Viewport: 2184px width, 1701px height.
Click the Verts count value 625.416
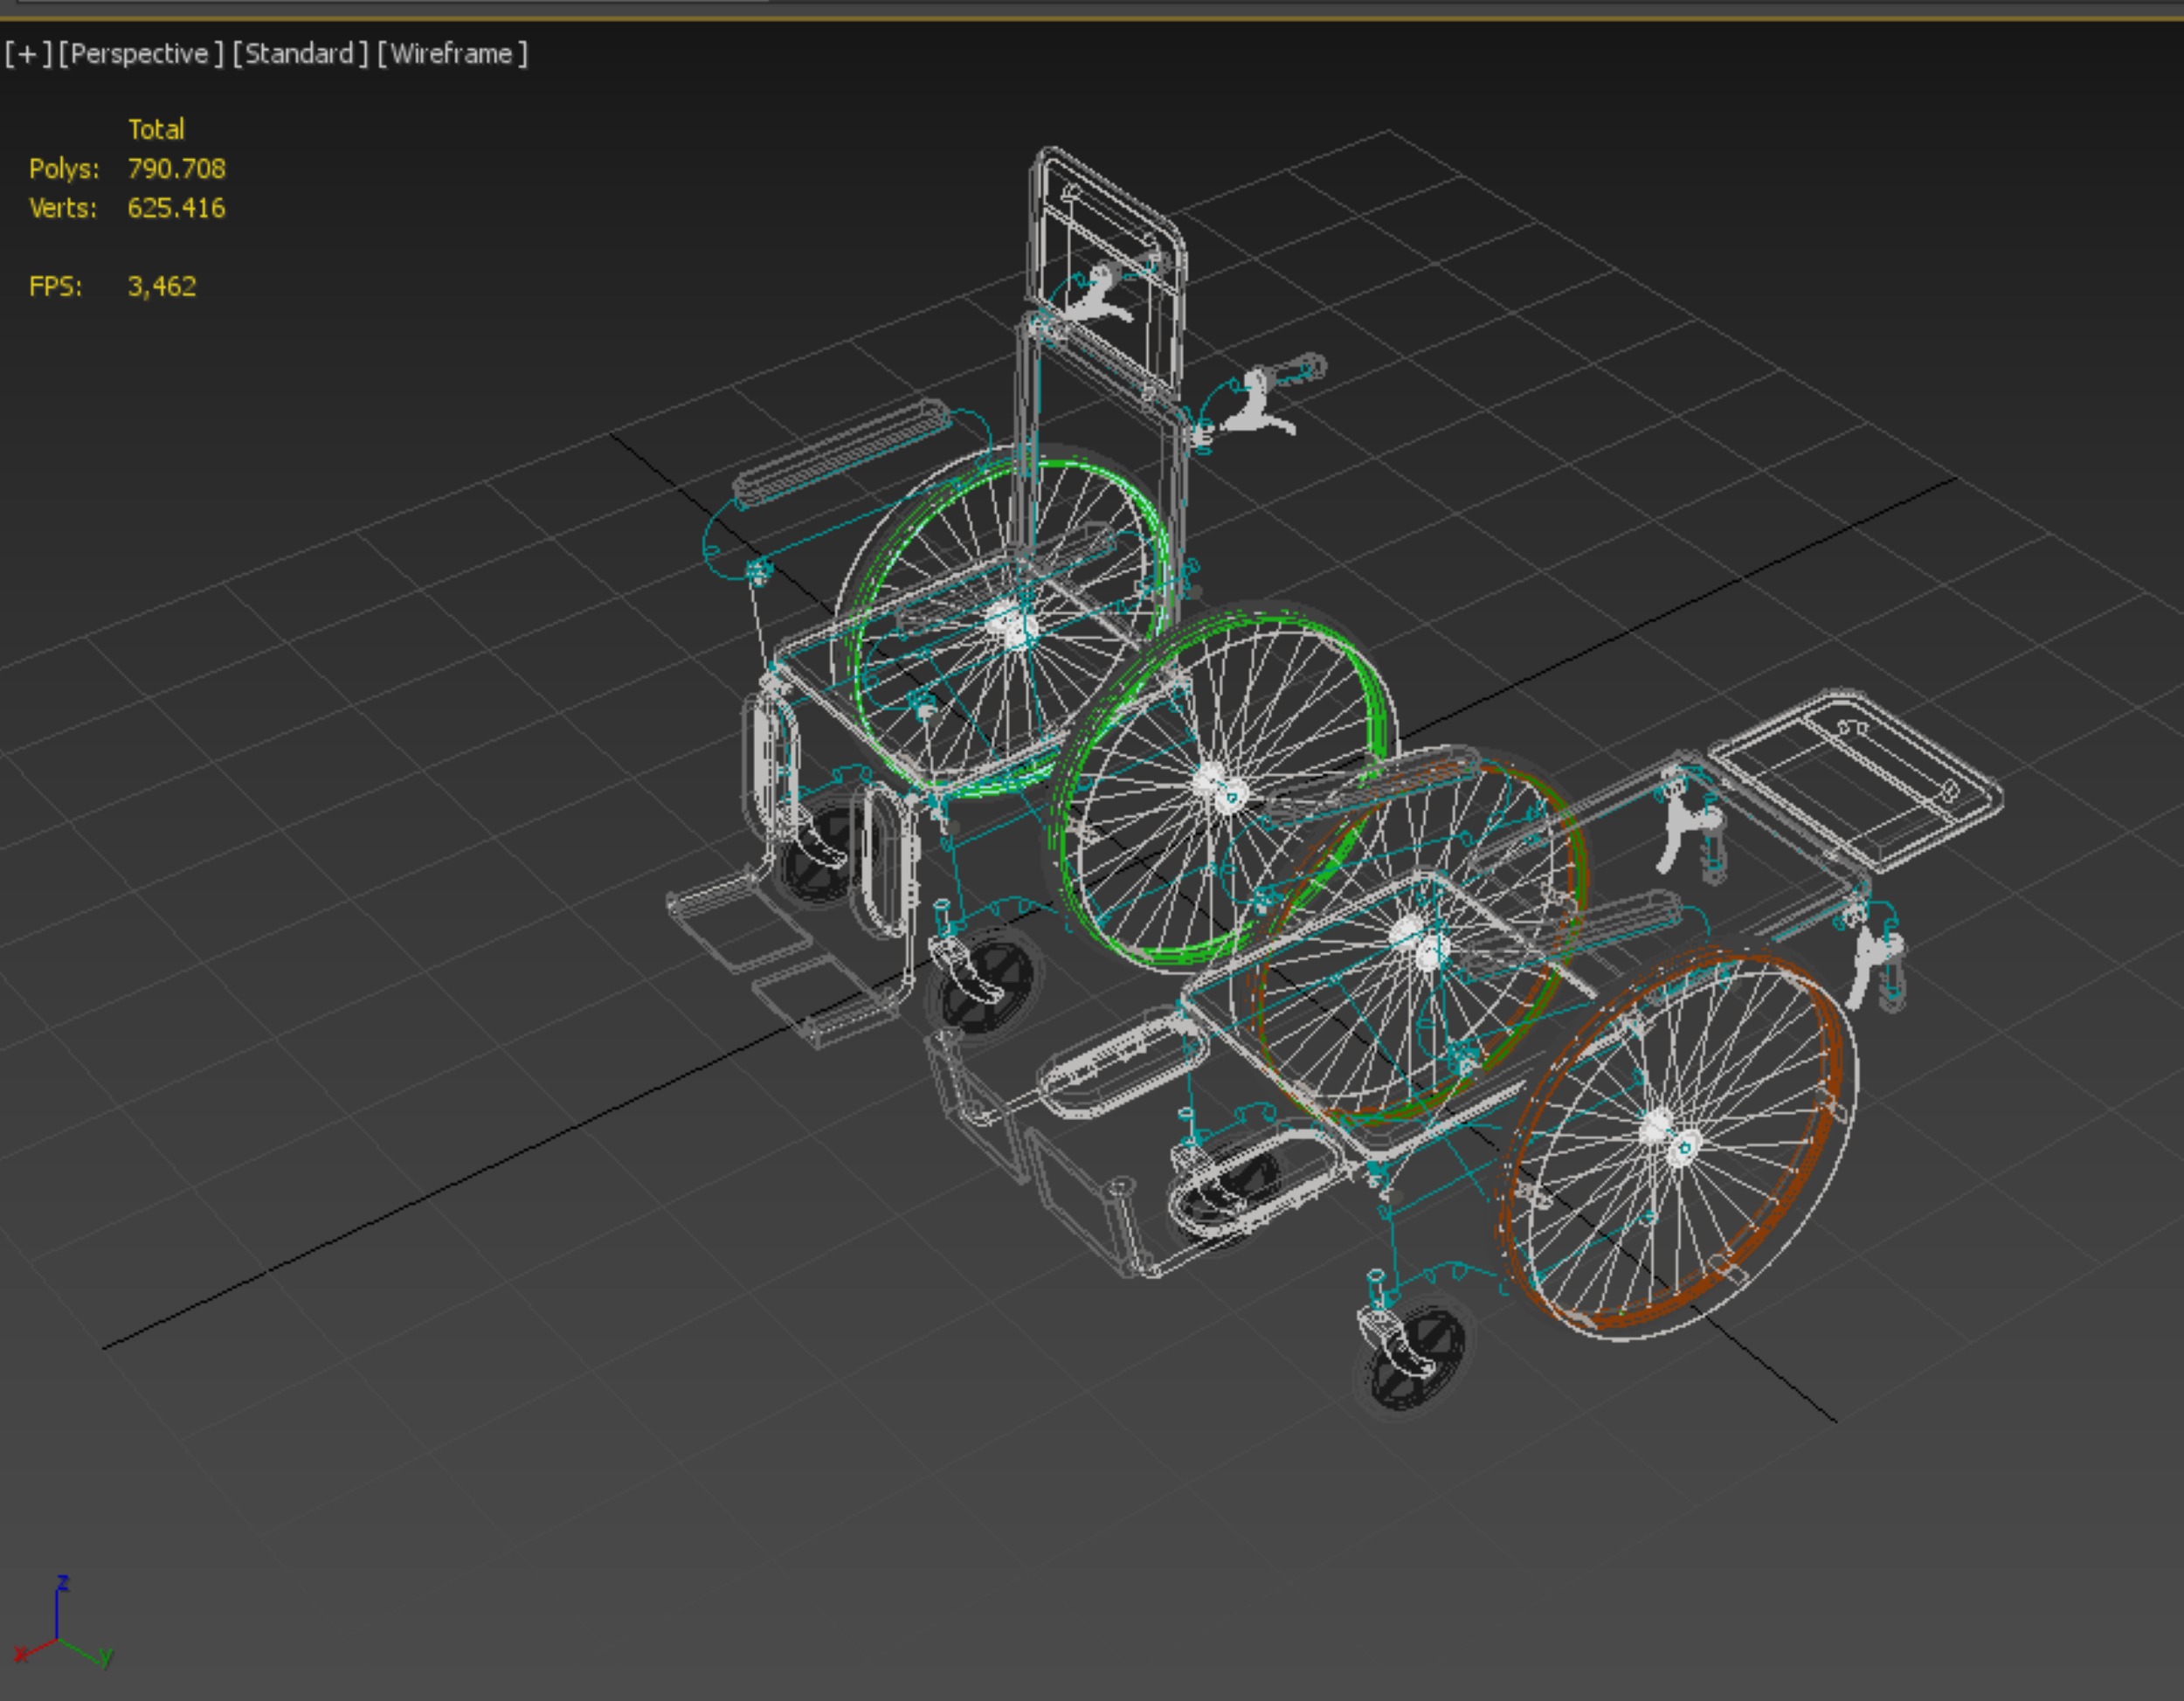(176, 208)
